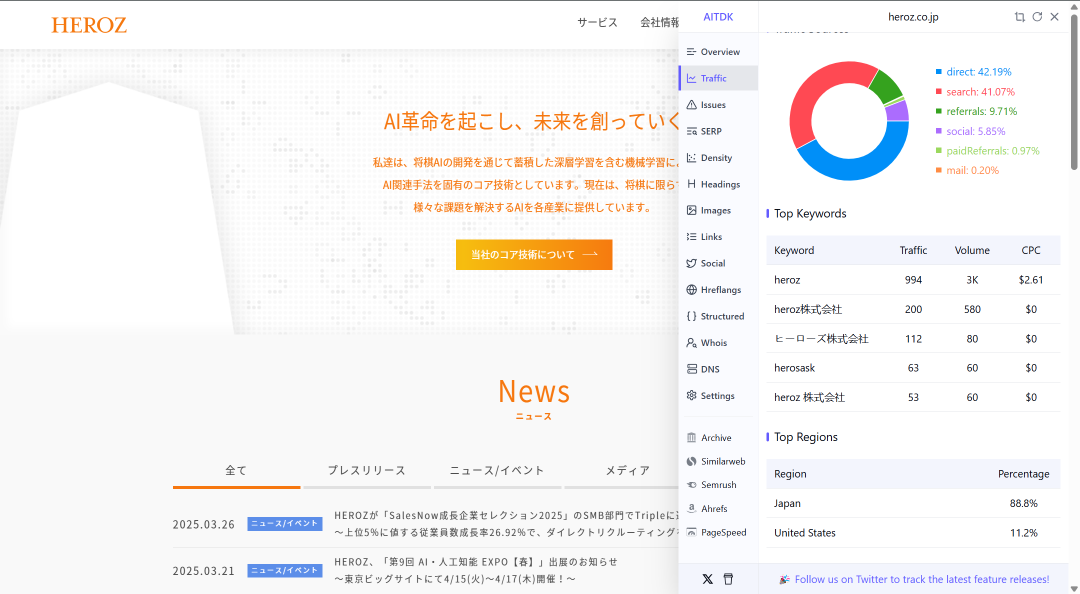Click the ニュース/イベント tag on 2025.03.21 row

coord(284,571)
